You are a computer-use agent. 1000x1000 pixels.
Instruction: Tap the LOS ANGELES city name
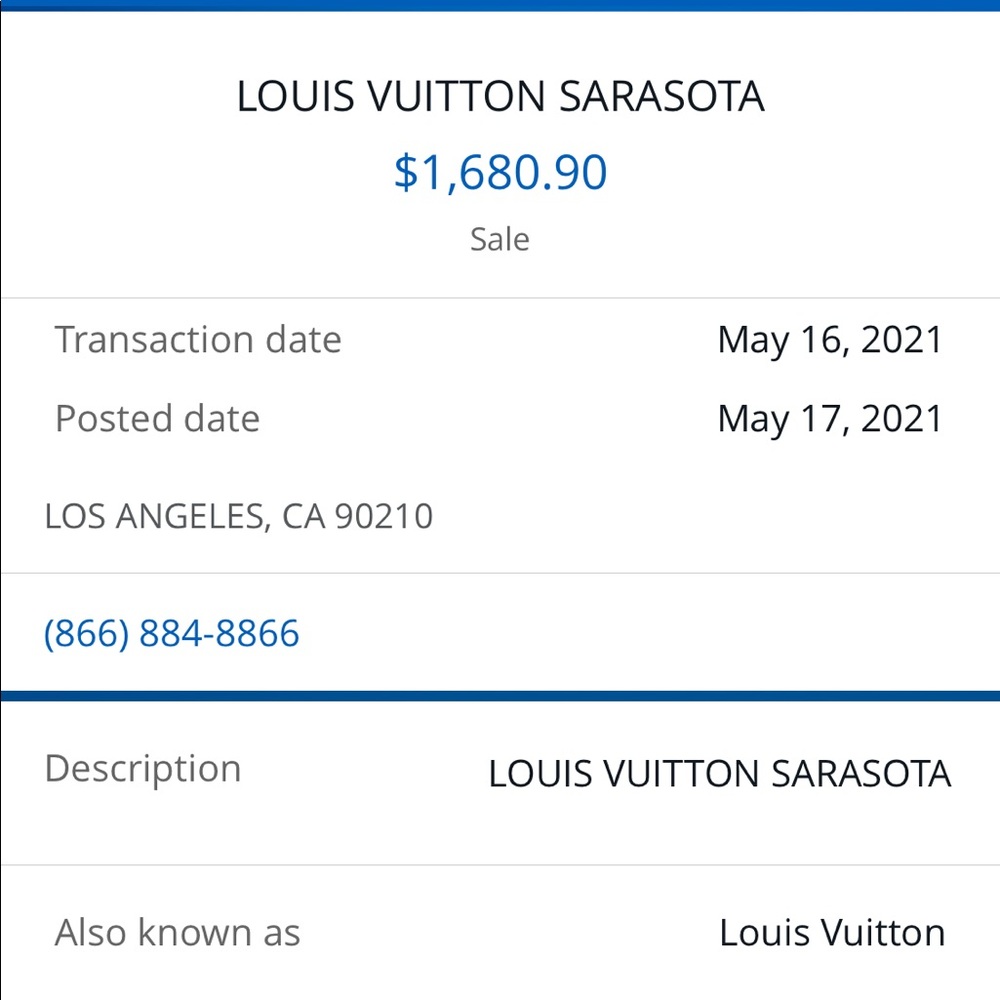(x=153, y=517)
